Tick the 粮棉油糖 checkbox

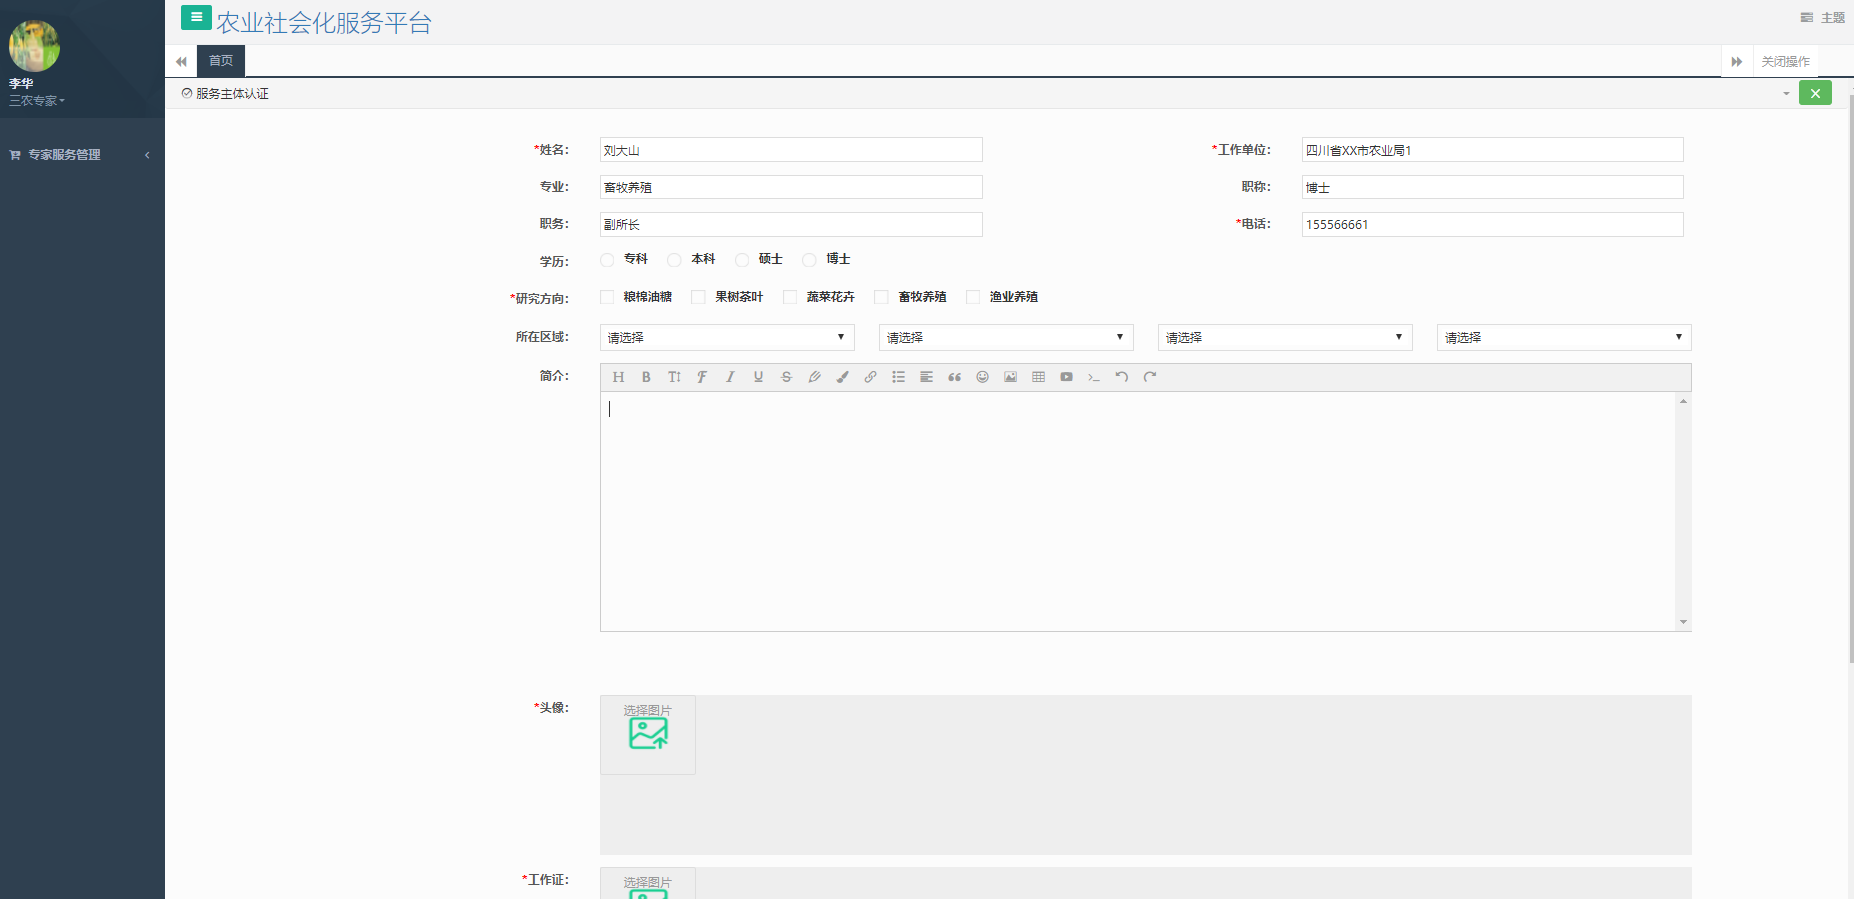607,297
